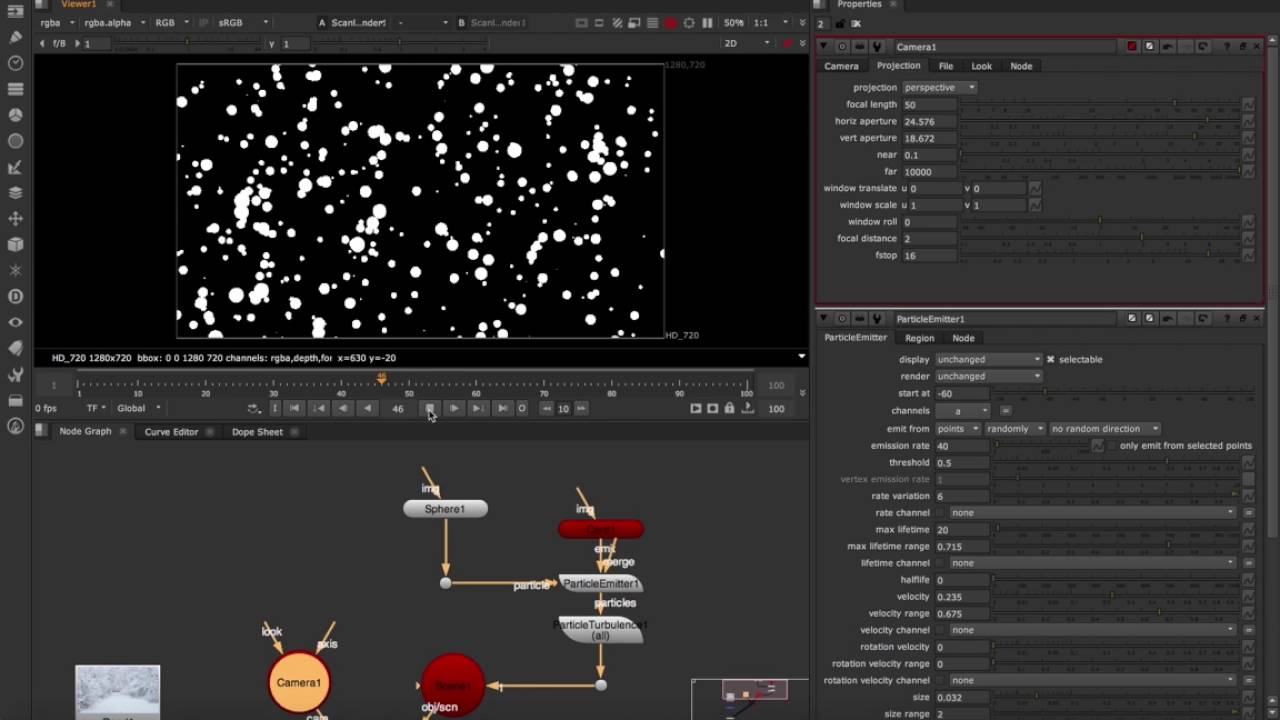Open the File tab in Camera1
This screenshot has width=1280, height=720.
[x=945, y=66]
